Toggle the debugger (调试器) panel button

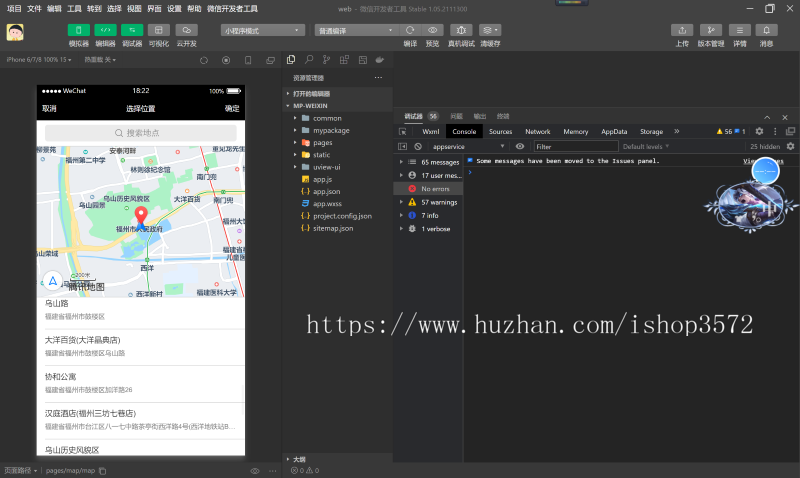[x=132, y=30]
